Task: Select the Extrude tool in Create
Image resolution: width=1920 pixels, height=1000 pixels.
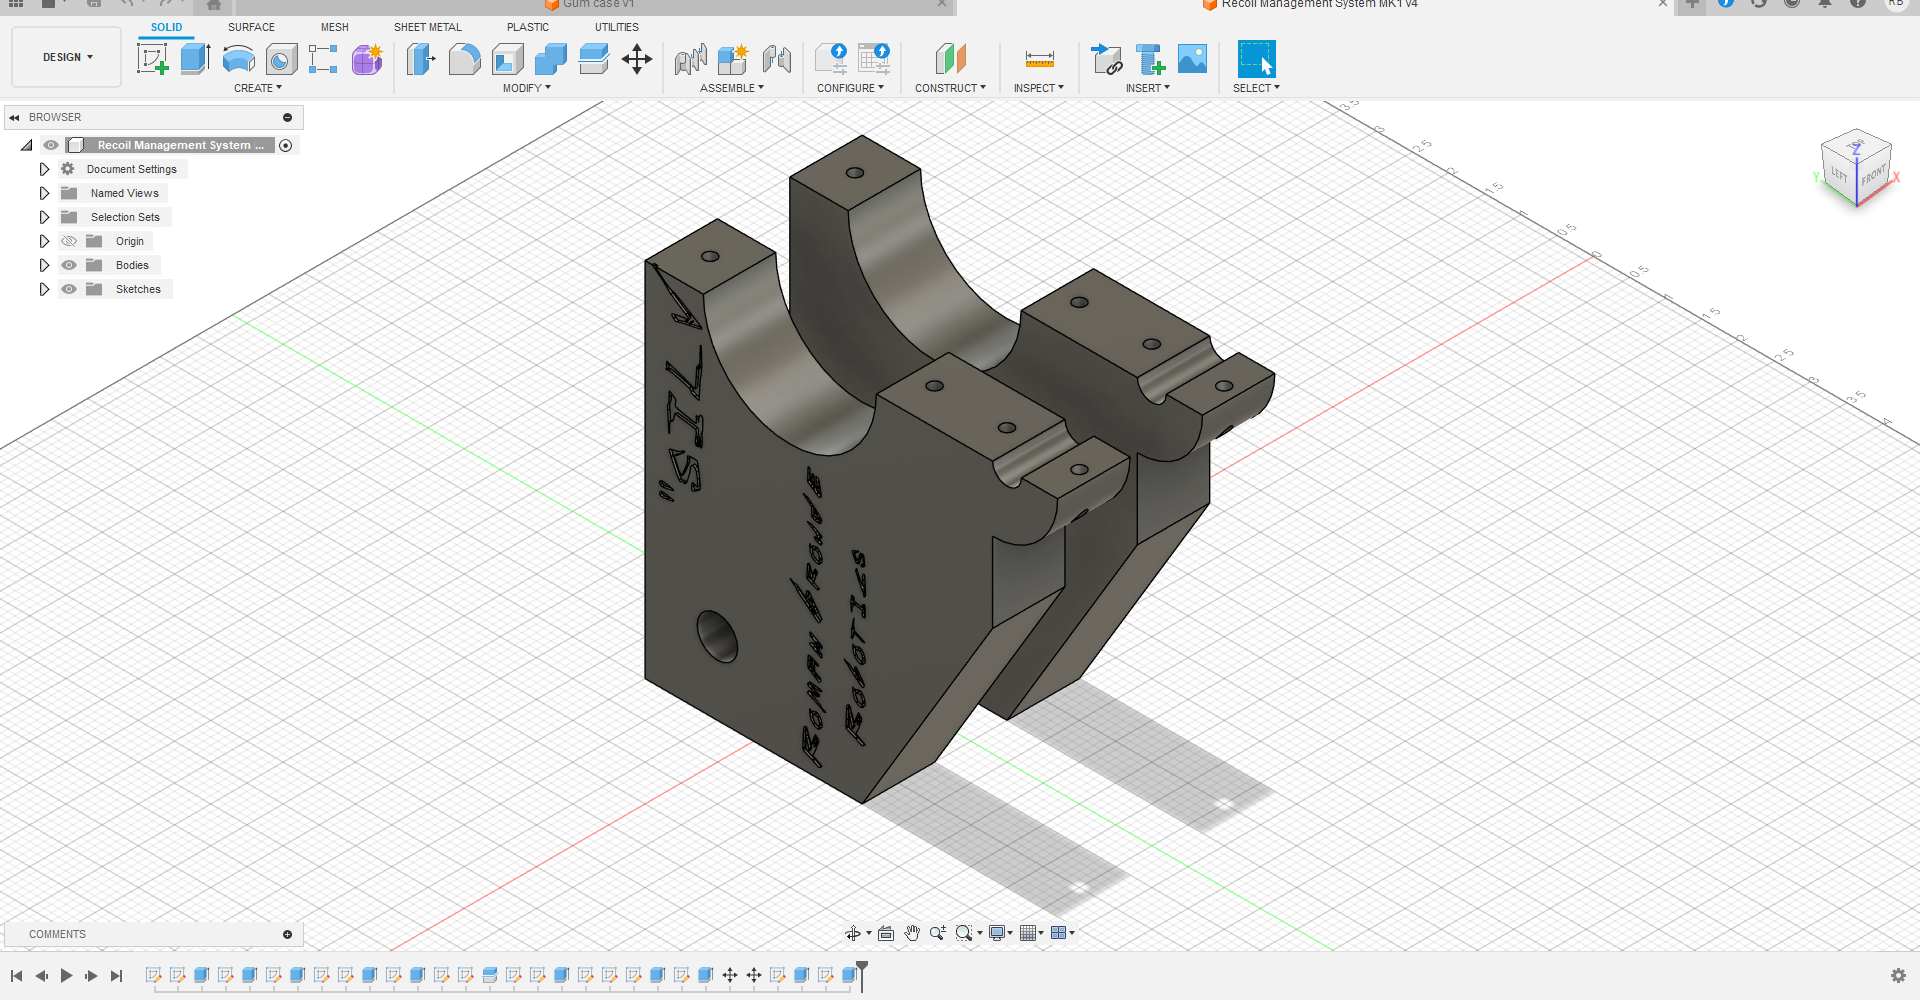Action: (195, 60)
